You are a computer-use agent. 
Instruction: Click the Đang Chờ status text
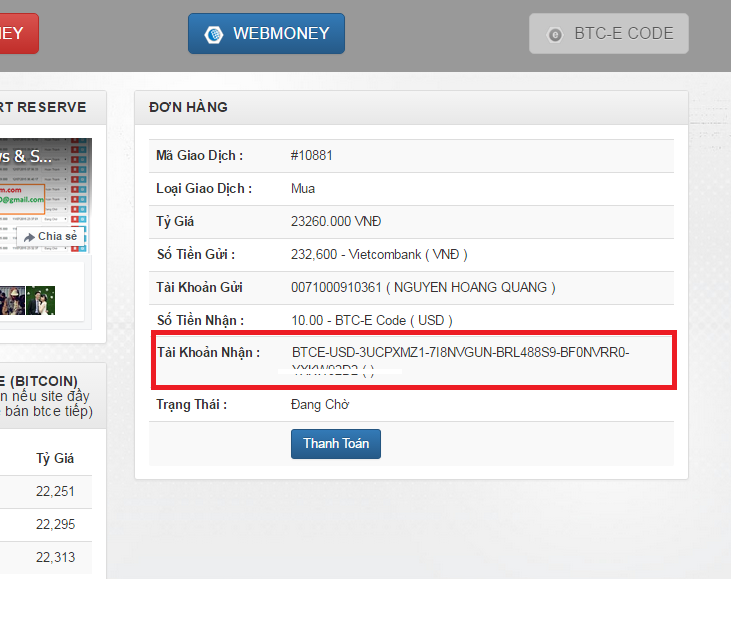(x=320, y=404)
